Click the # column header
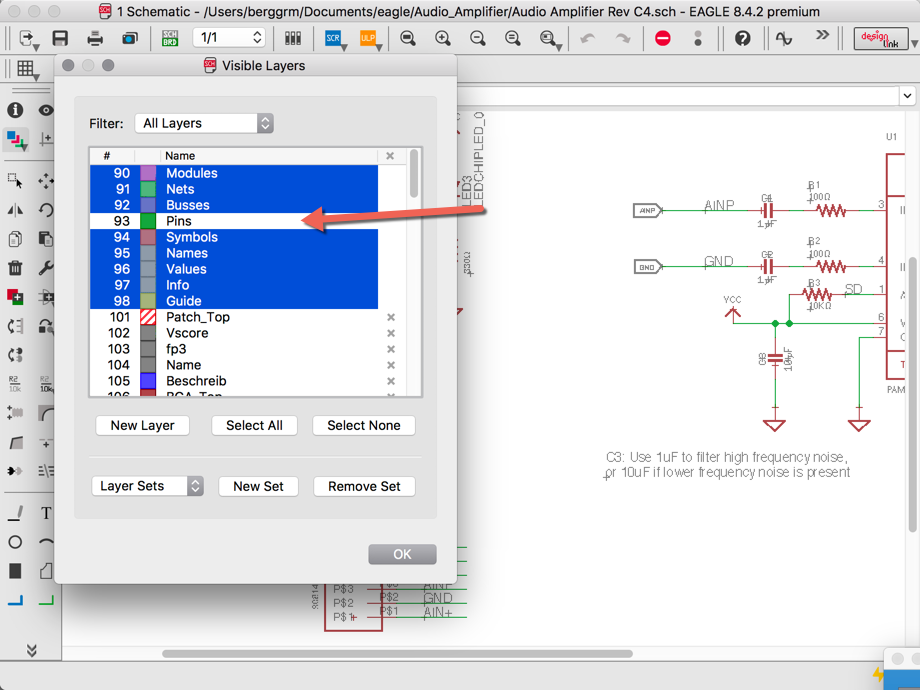 tap(107, 156)
